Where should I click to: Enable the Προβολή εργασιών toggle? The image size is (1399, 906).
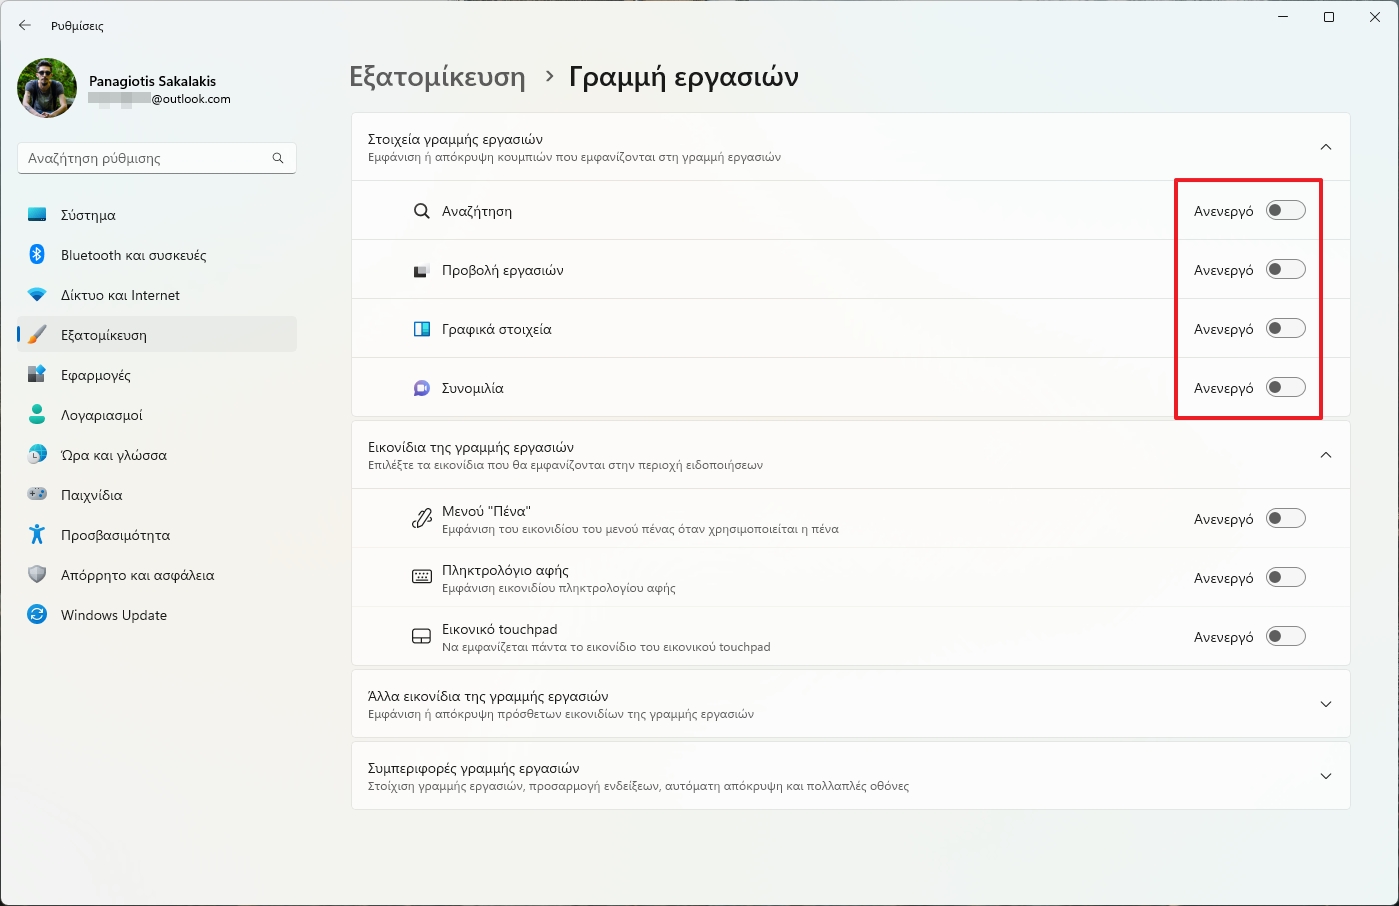click(1285, 269)
